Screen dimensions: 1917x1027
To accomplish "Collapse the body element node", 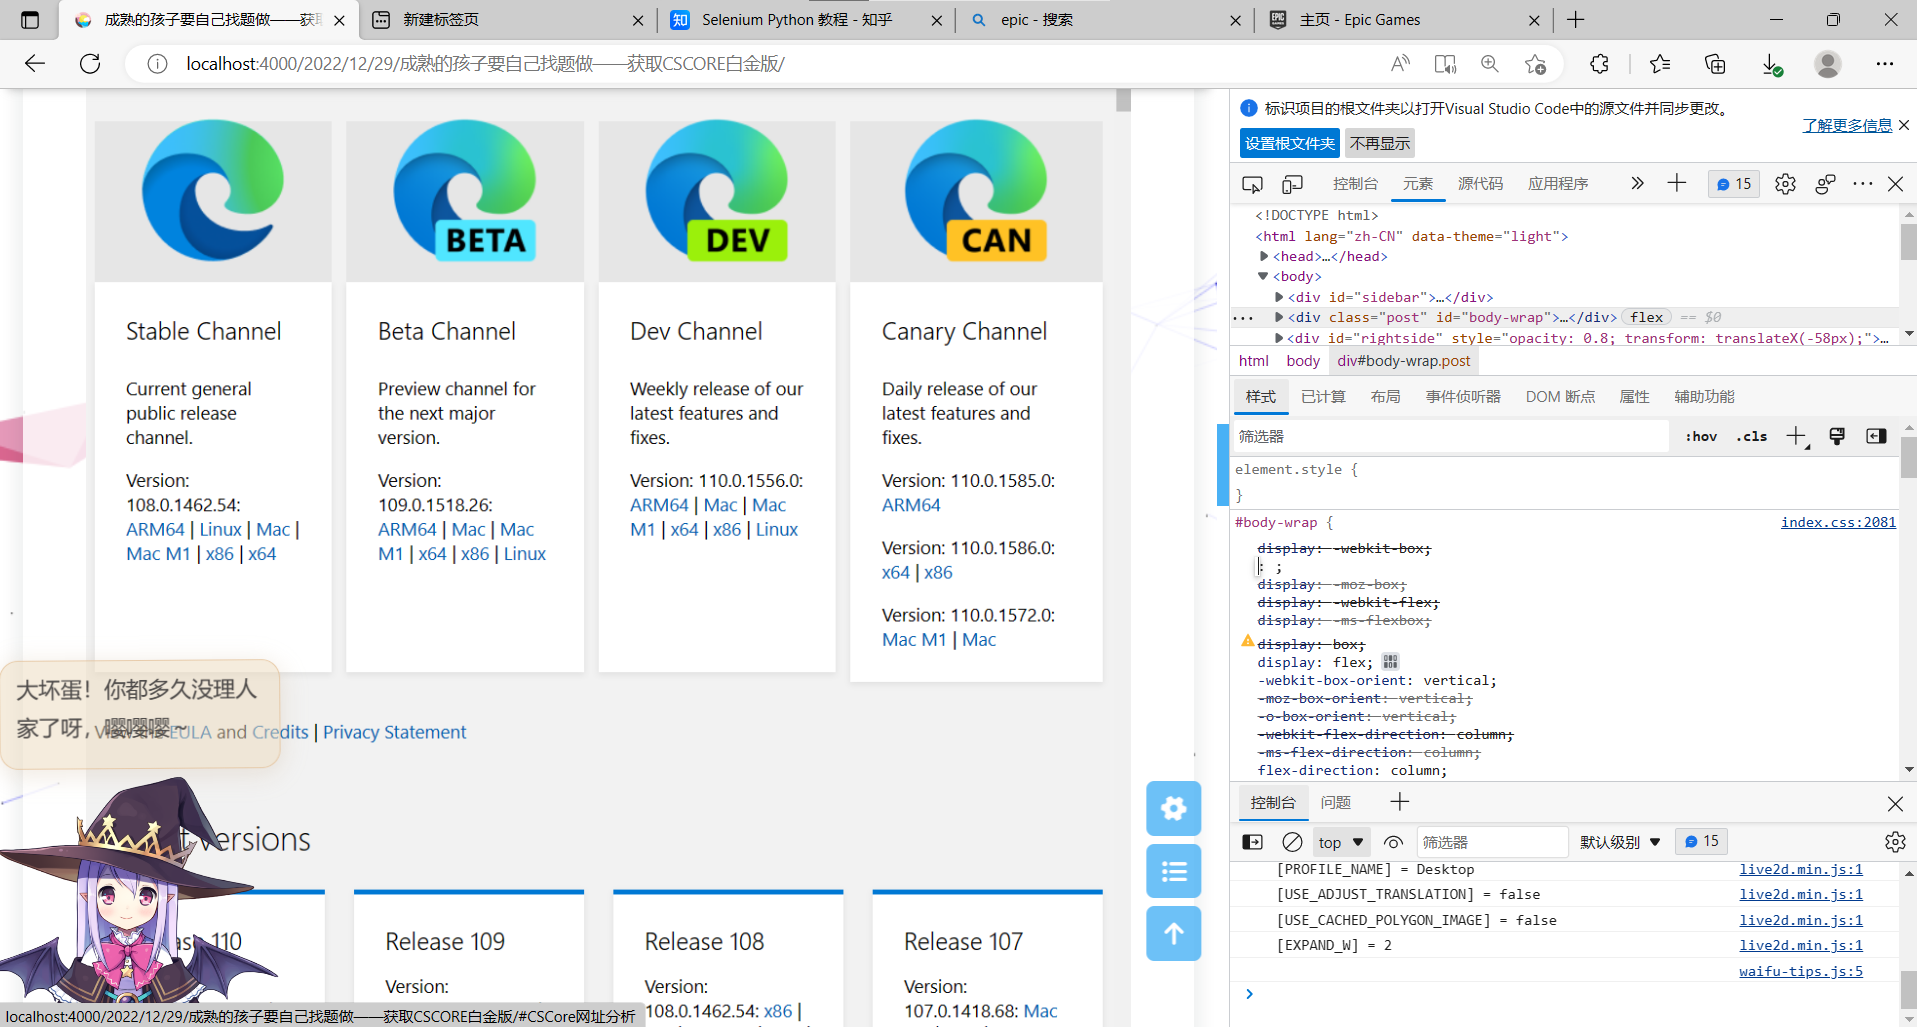I will (1263, 276).
